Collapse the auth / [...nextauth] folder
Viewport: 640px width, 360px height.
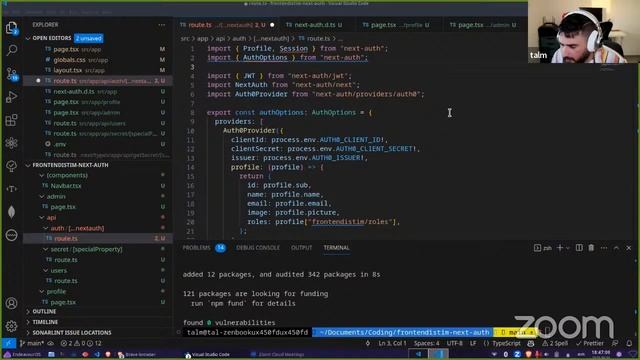click(77, 228)
